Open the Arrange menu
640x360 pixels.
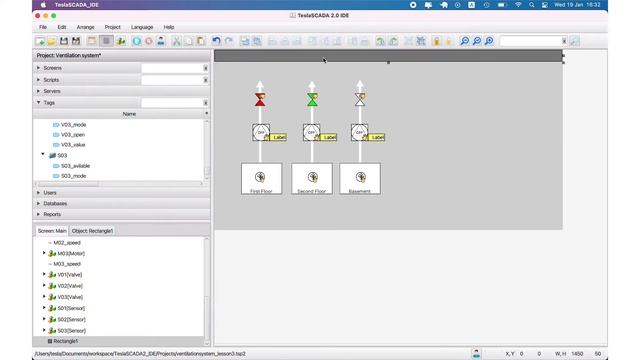pos(86,27)
